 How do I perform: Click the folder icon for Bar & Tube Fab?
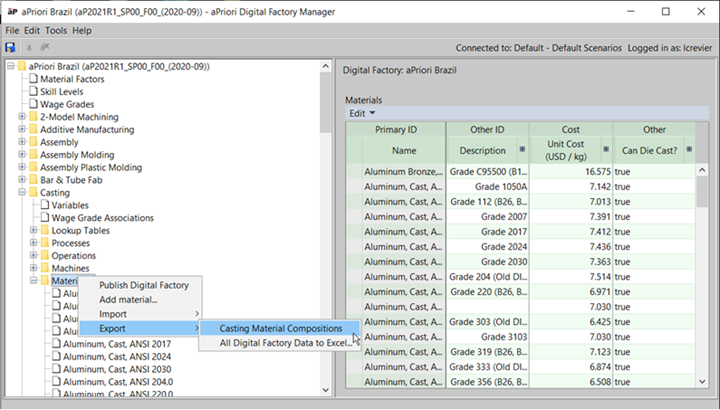coord(33,180)
